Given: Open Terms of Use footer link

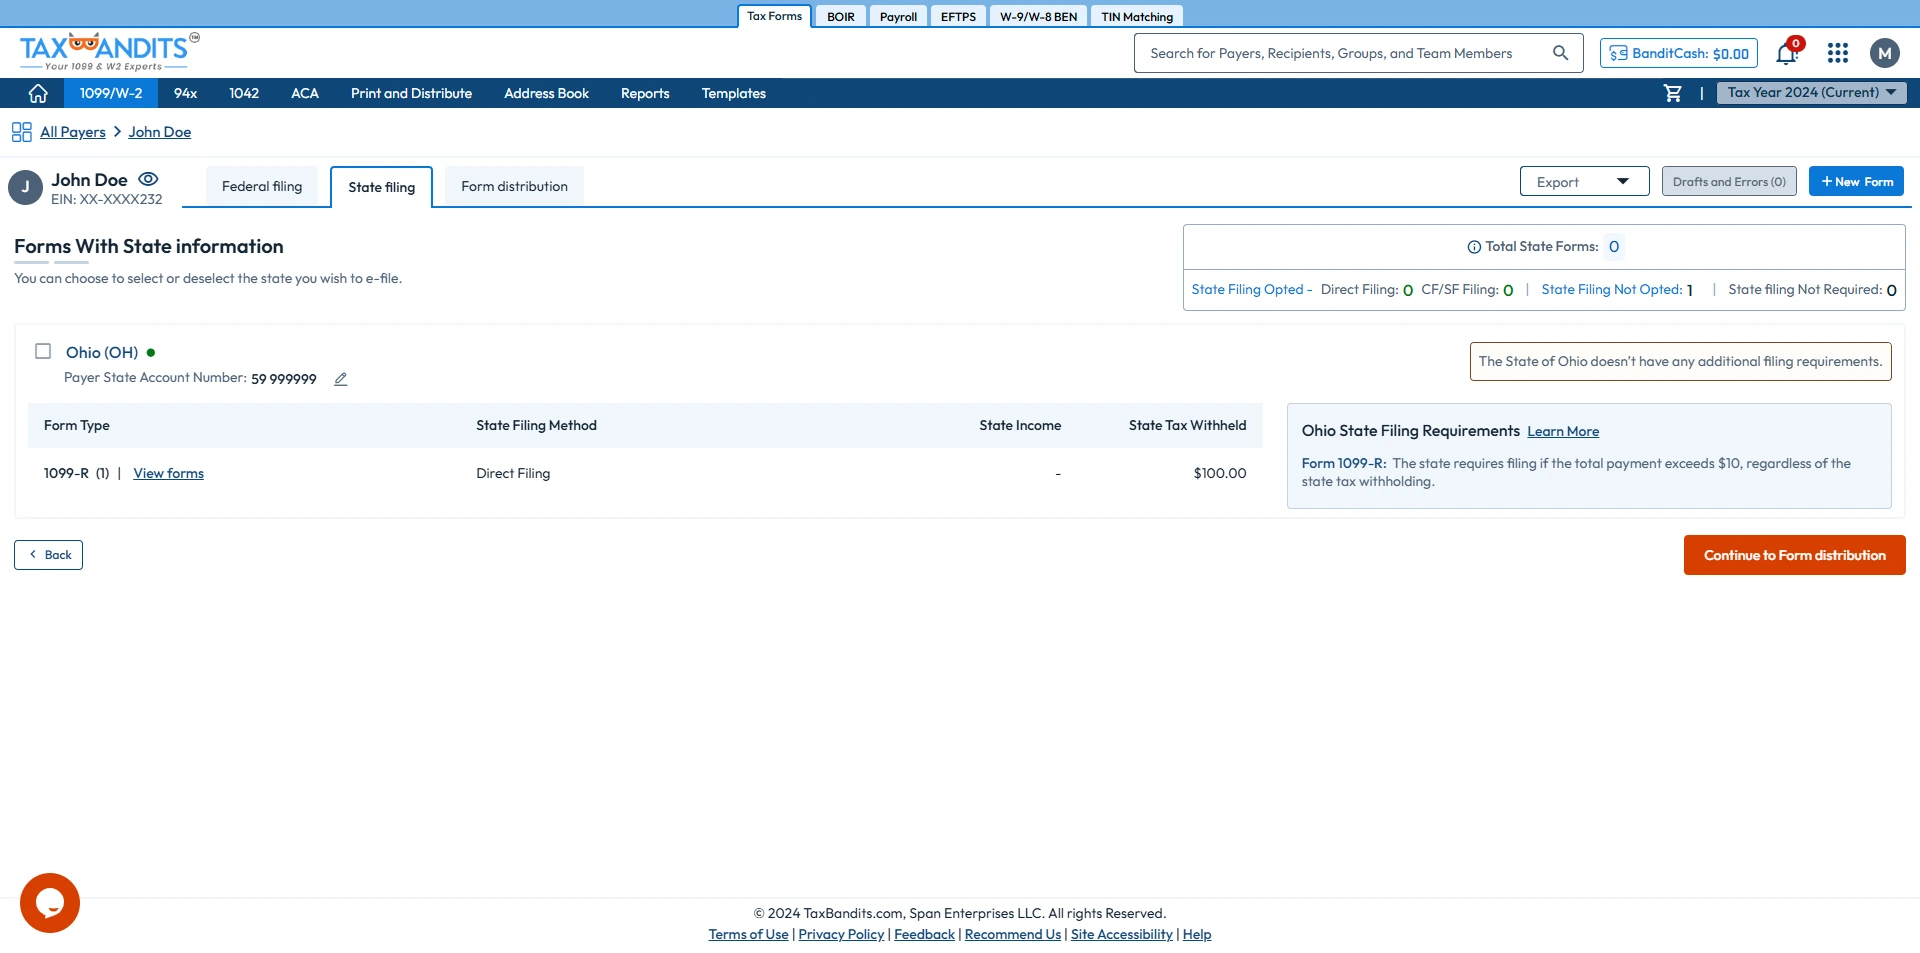Looking at the screenshot, I should point(748,934).
